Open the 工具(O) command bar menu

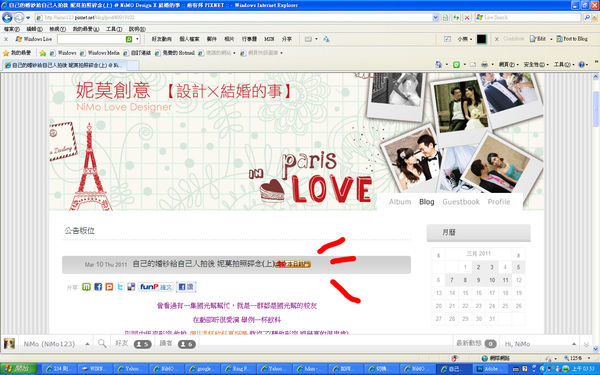pos(564,65)
